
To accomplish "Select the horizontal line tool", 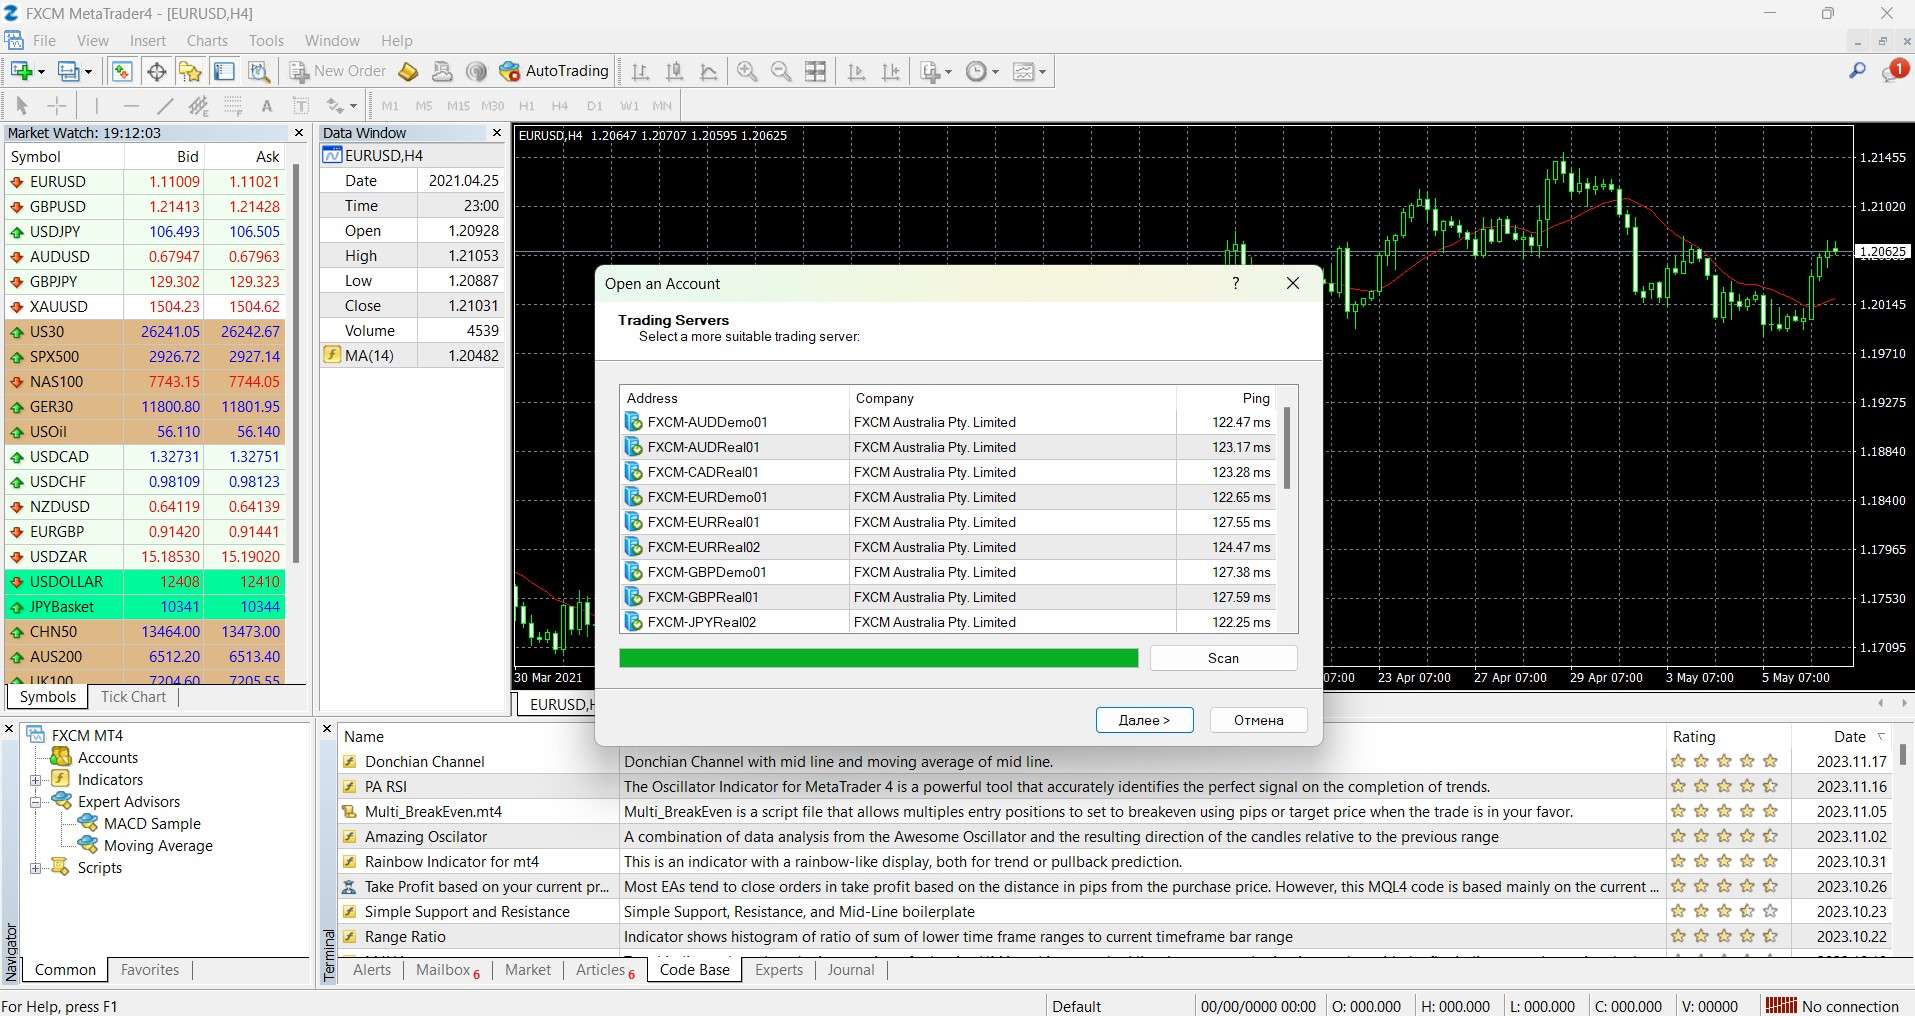I will click(x=131, y=106).
